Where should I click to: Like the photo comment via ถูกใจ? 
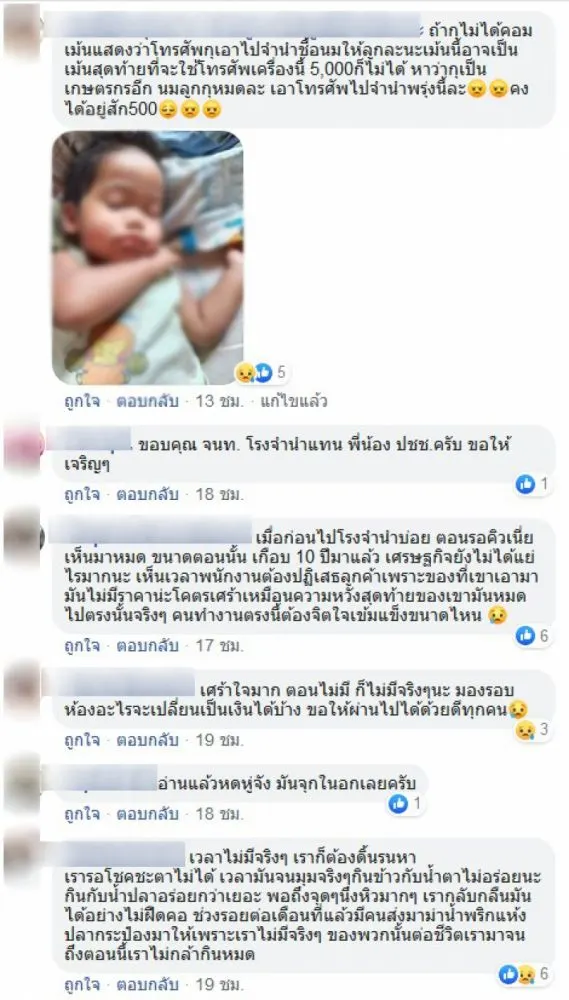pyautogui.click(x=82, y=402)
